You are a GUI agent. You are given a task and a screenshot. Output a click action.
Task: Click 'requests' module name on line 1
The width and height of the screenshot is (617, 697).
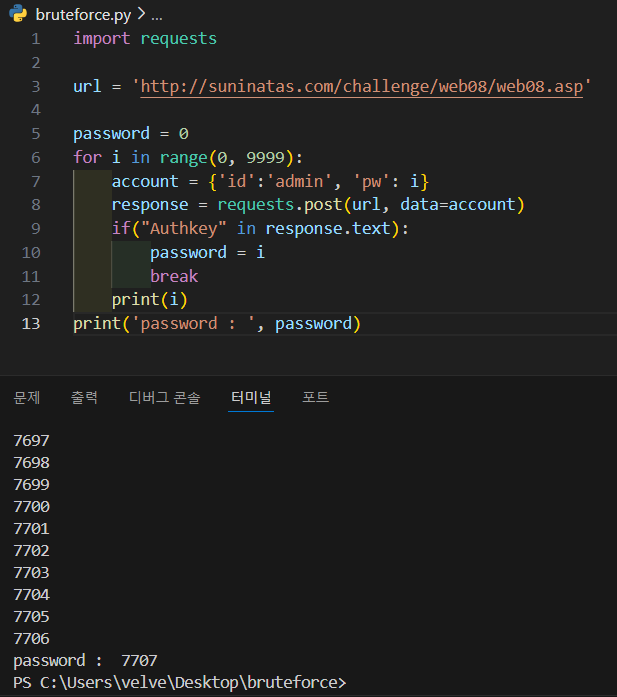(x=179, y=39)
